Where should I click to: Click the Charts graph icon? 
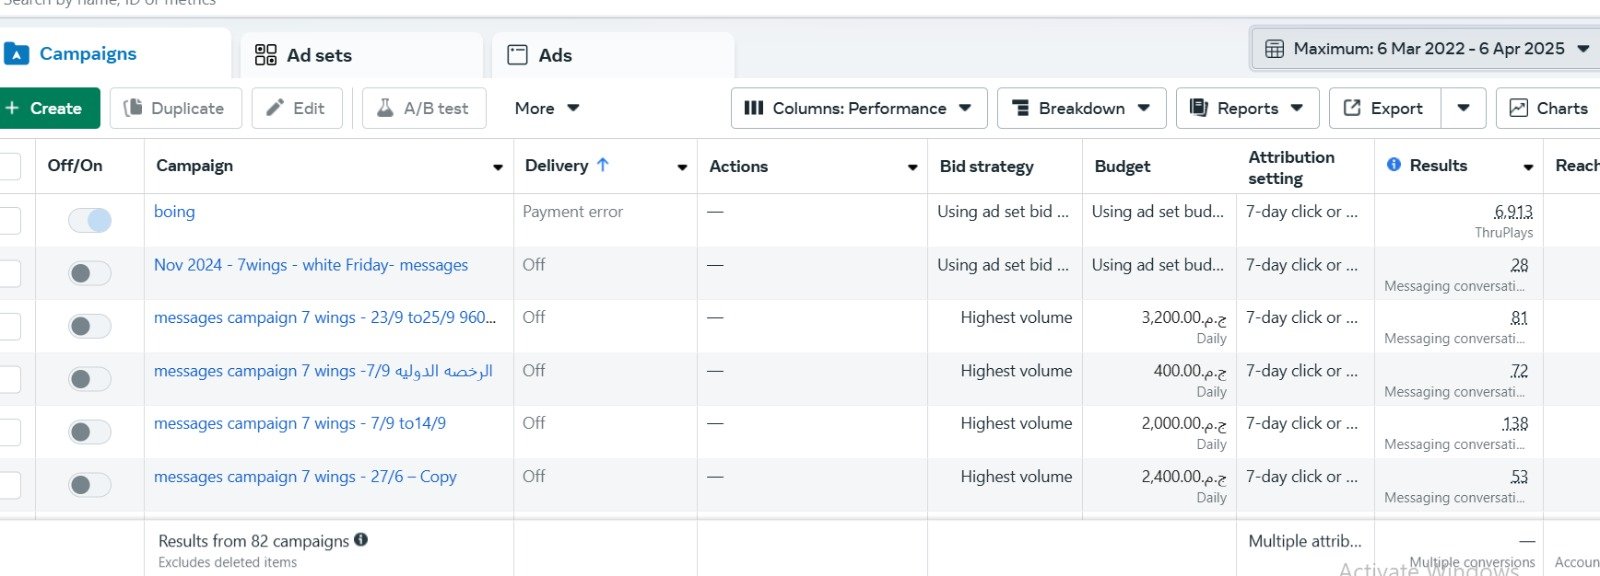[x=1518, y=108]
